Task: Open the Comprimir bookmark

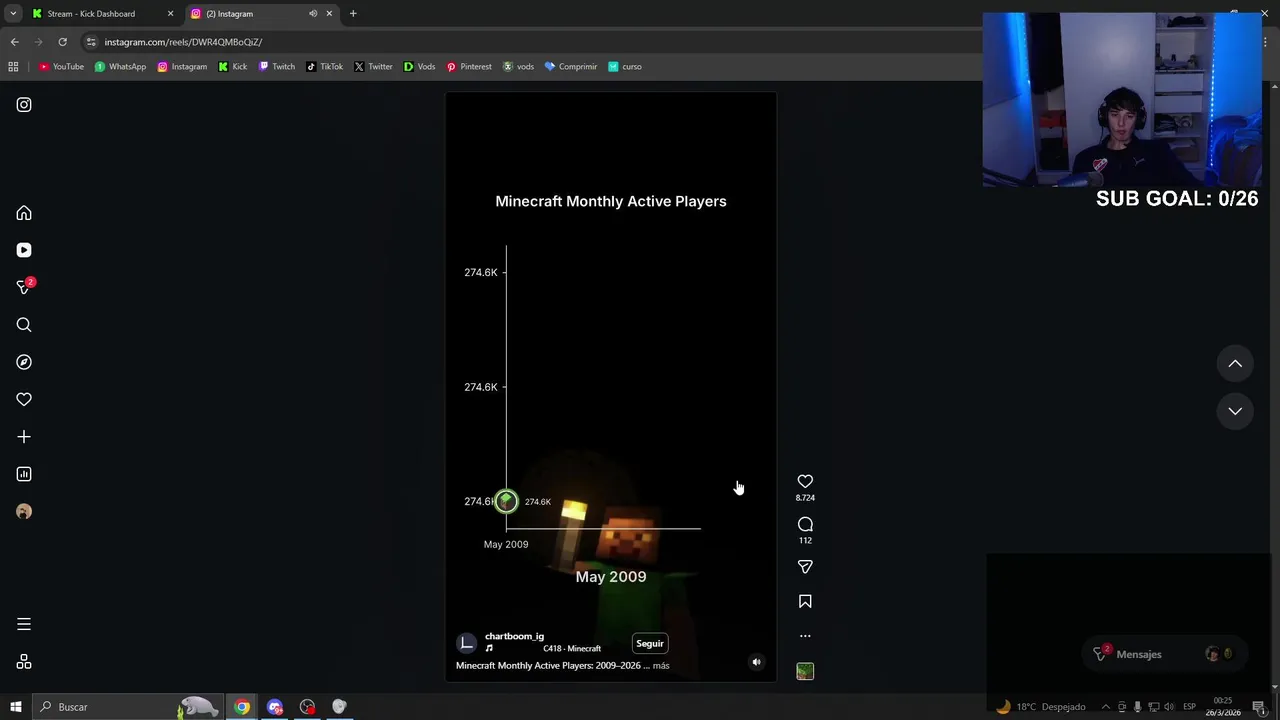Action: [x=570, y=67]
